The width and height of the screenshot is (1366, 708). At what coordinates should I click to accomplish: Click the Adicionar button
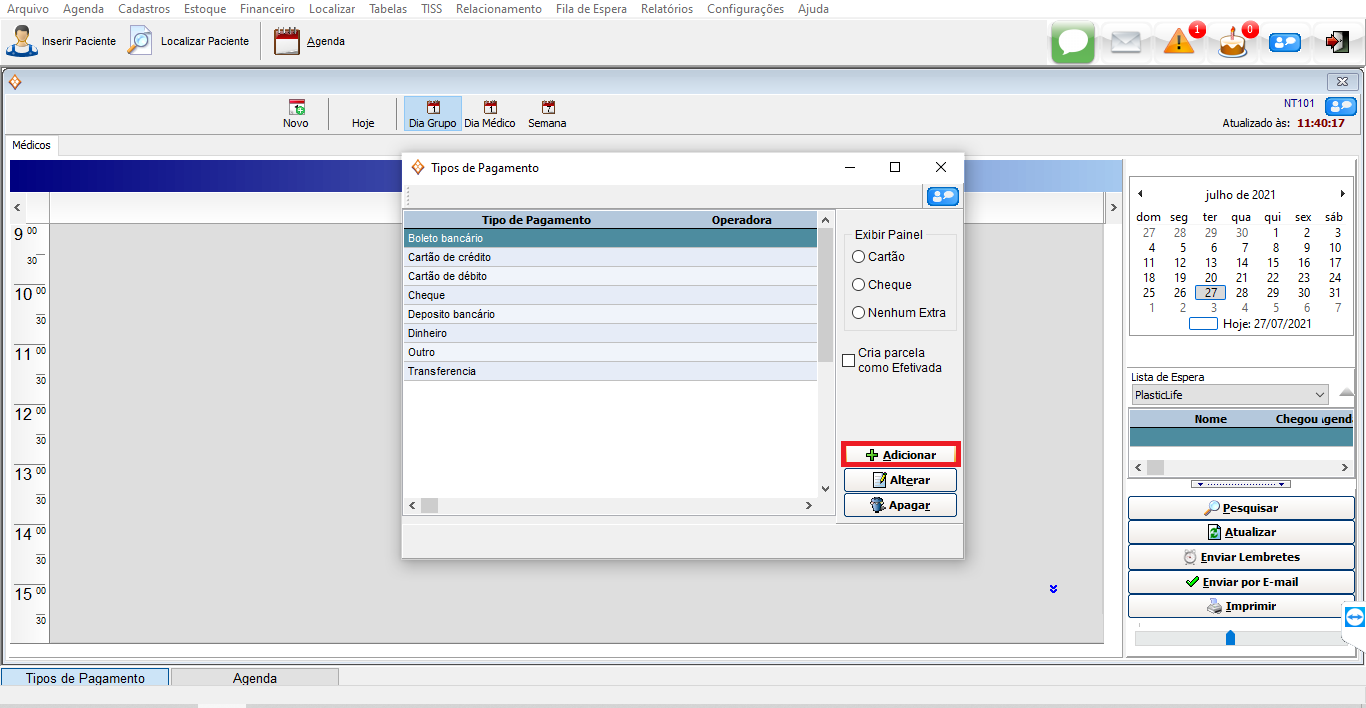click(900, 455)
